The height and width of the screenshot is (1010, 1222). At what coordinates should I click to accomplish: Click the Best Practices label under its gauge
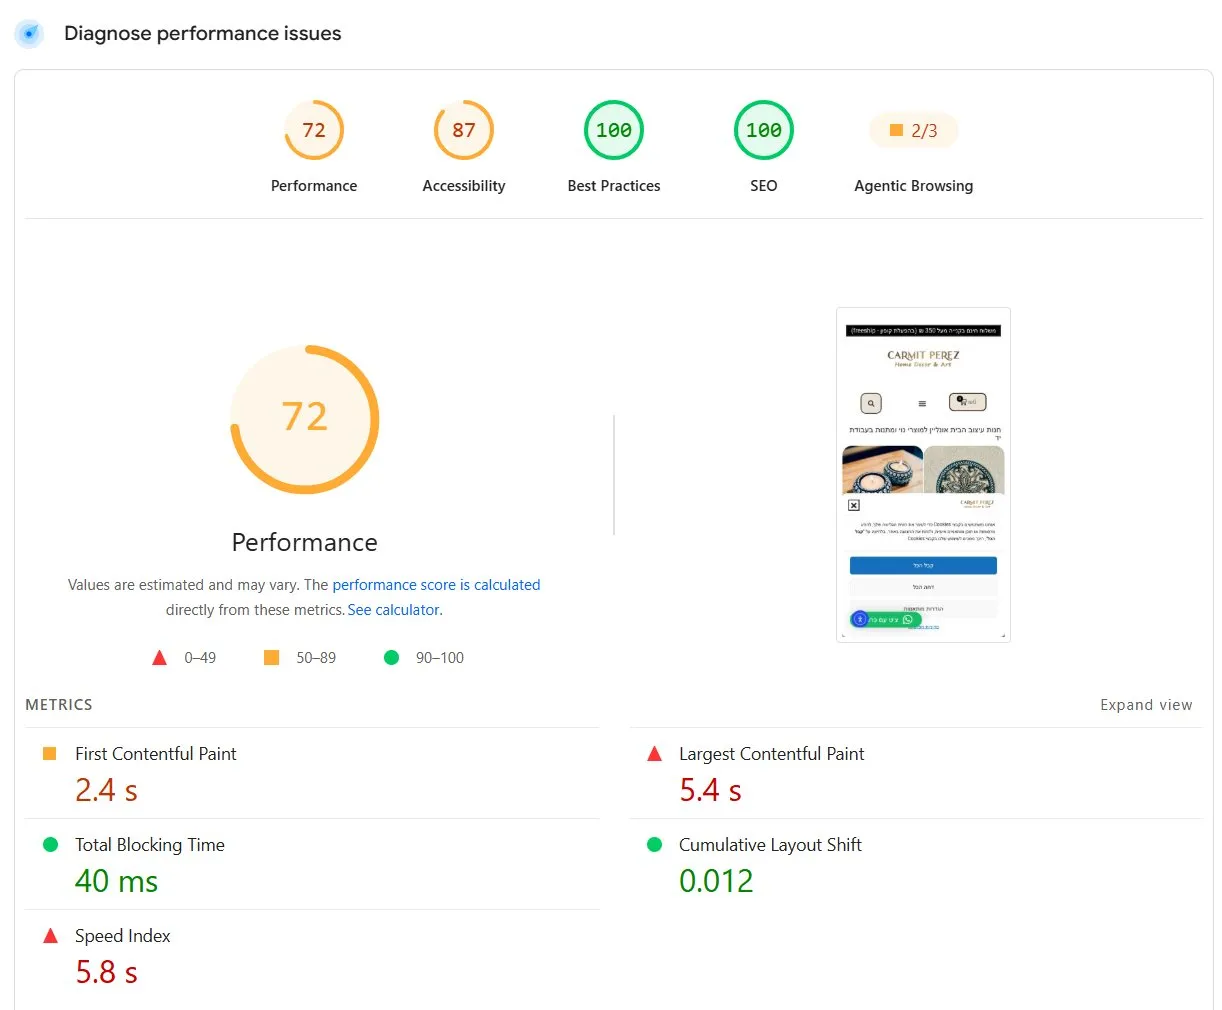click(614, 186)
